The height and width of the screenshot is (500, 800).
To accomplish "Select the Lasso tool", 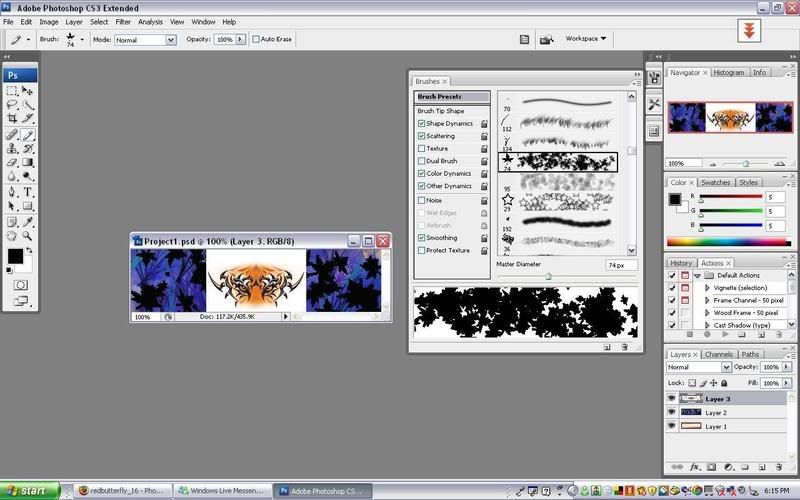I will (12, 104).
